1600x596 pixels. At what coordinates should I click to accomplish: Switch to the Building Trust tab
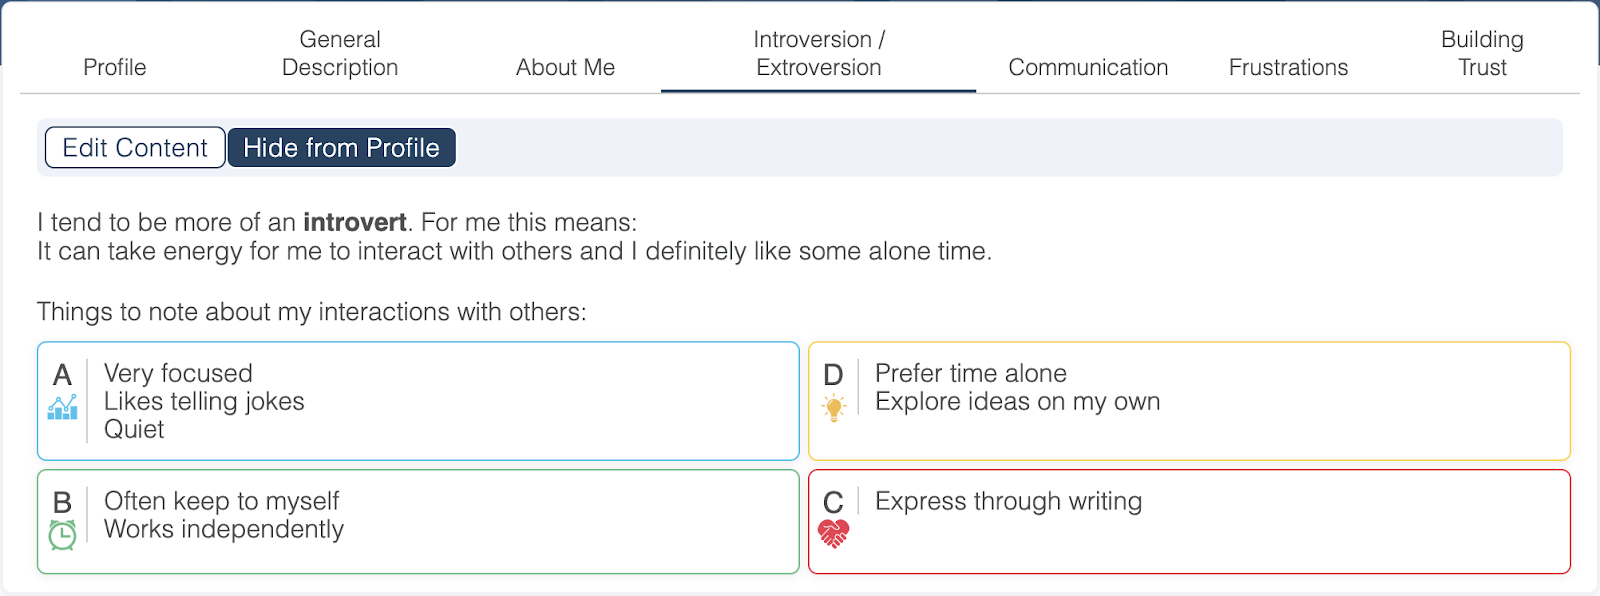[x=1482, y=54]
